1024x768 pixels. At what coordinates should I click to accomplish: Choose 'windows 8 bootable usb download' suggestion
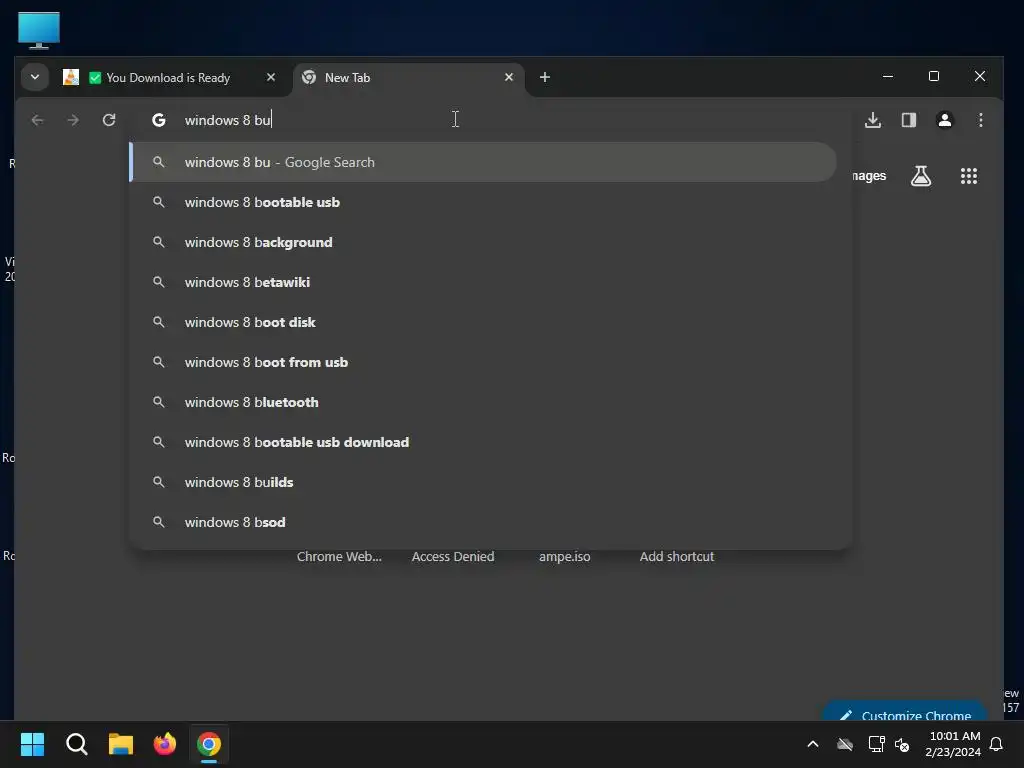483,441
